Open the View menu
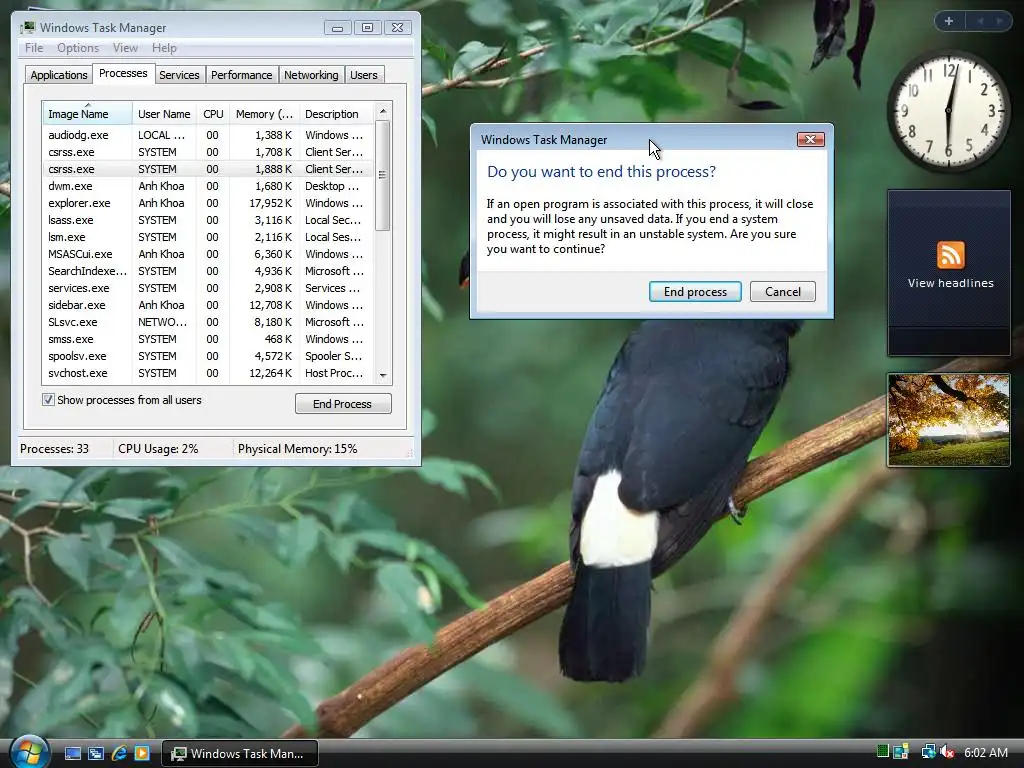1024x768 pixels. [x=125, y=48]
